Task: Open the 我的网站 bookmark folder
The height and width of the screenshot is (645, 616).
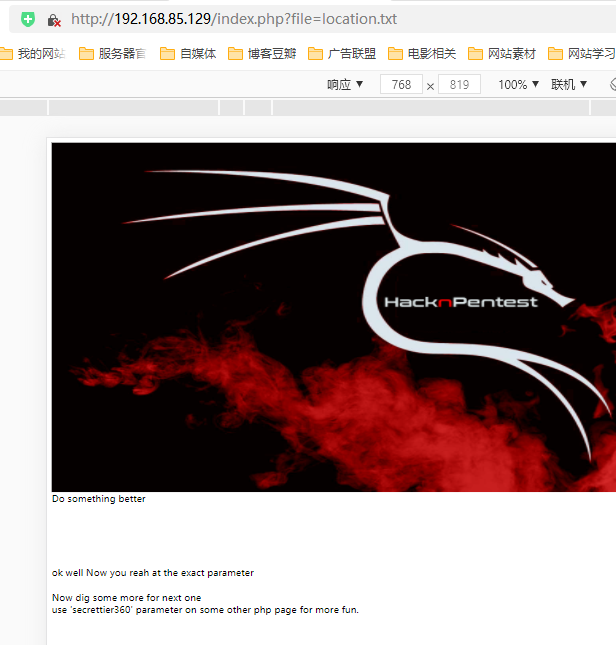Action: click(32, 53)
